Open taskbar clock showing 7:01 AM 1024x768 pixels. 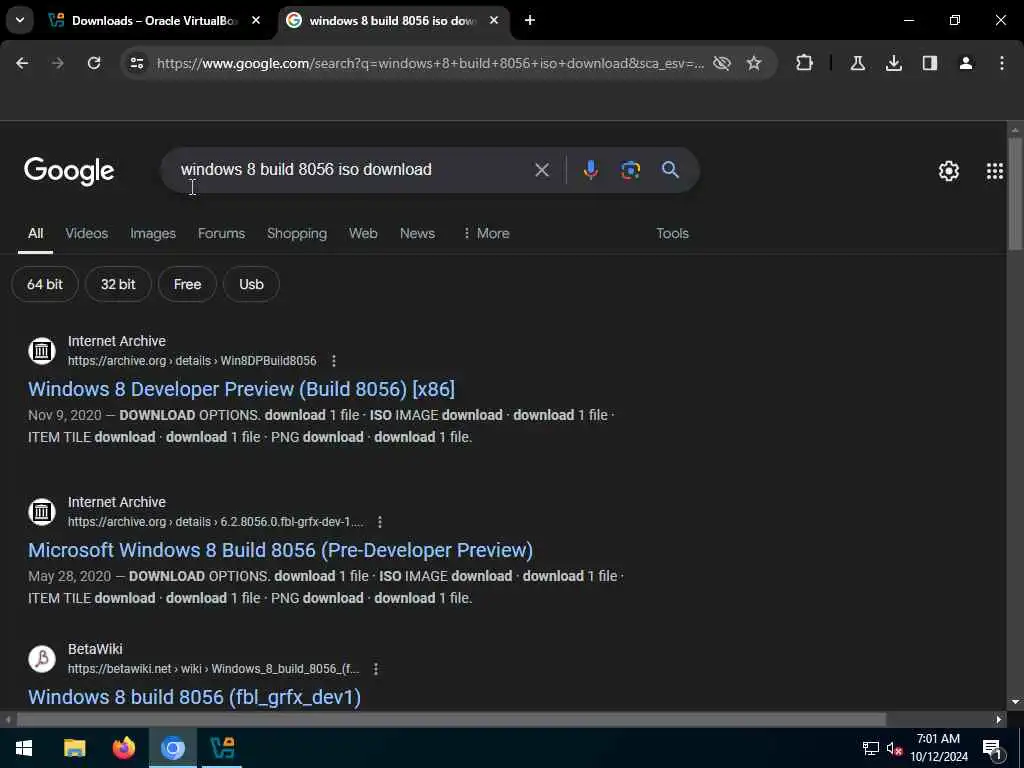click(x=939, y=748)
